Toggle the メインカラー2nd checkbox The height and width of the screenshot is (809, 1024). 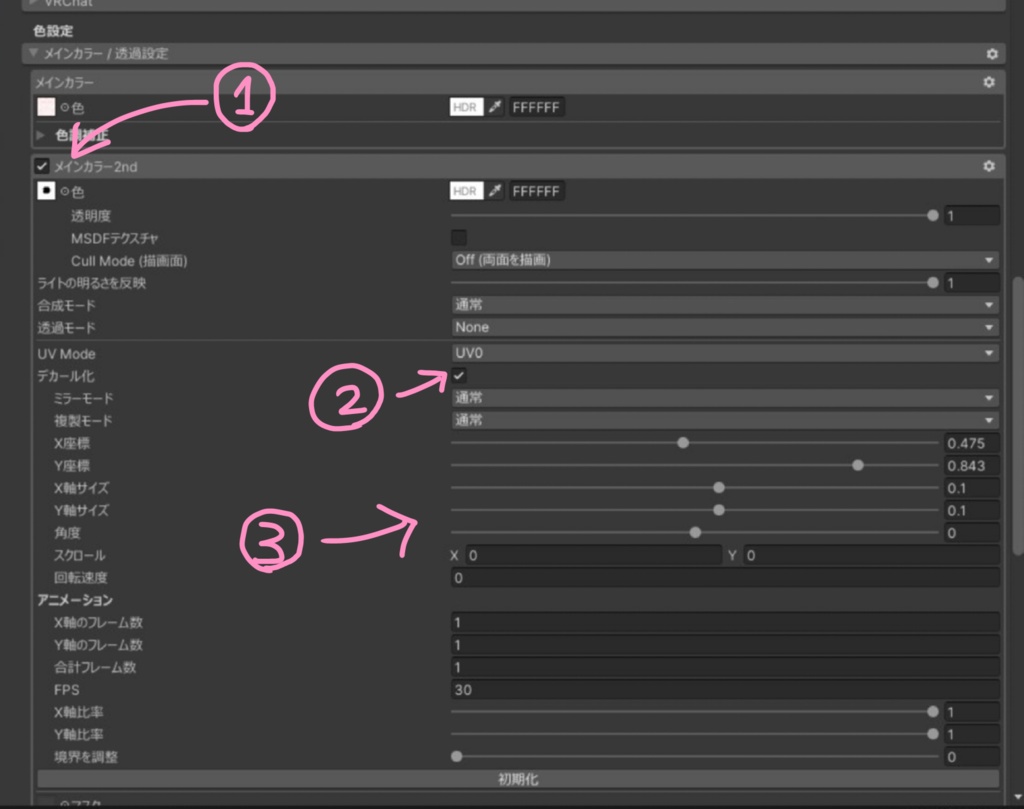[42, 166]
